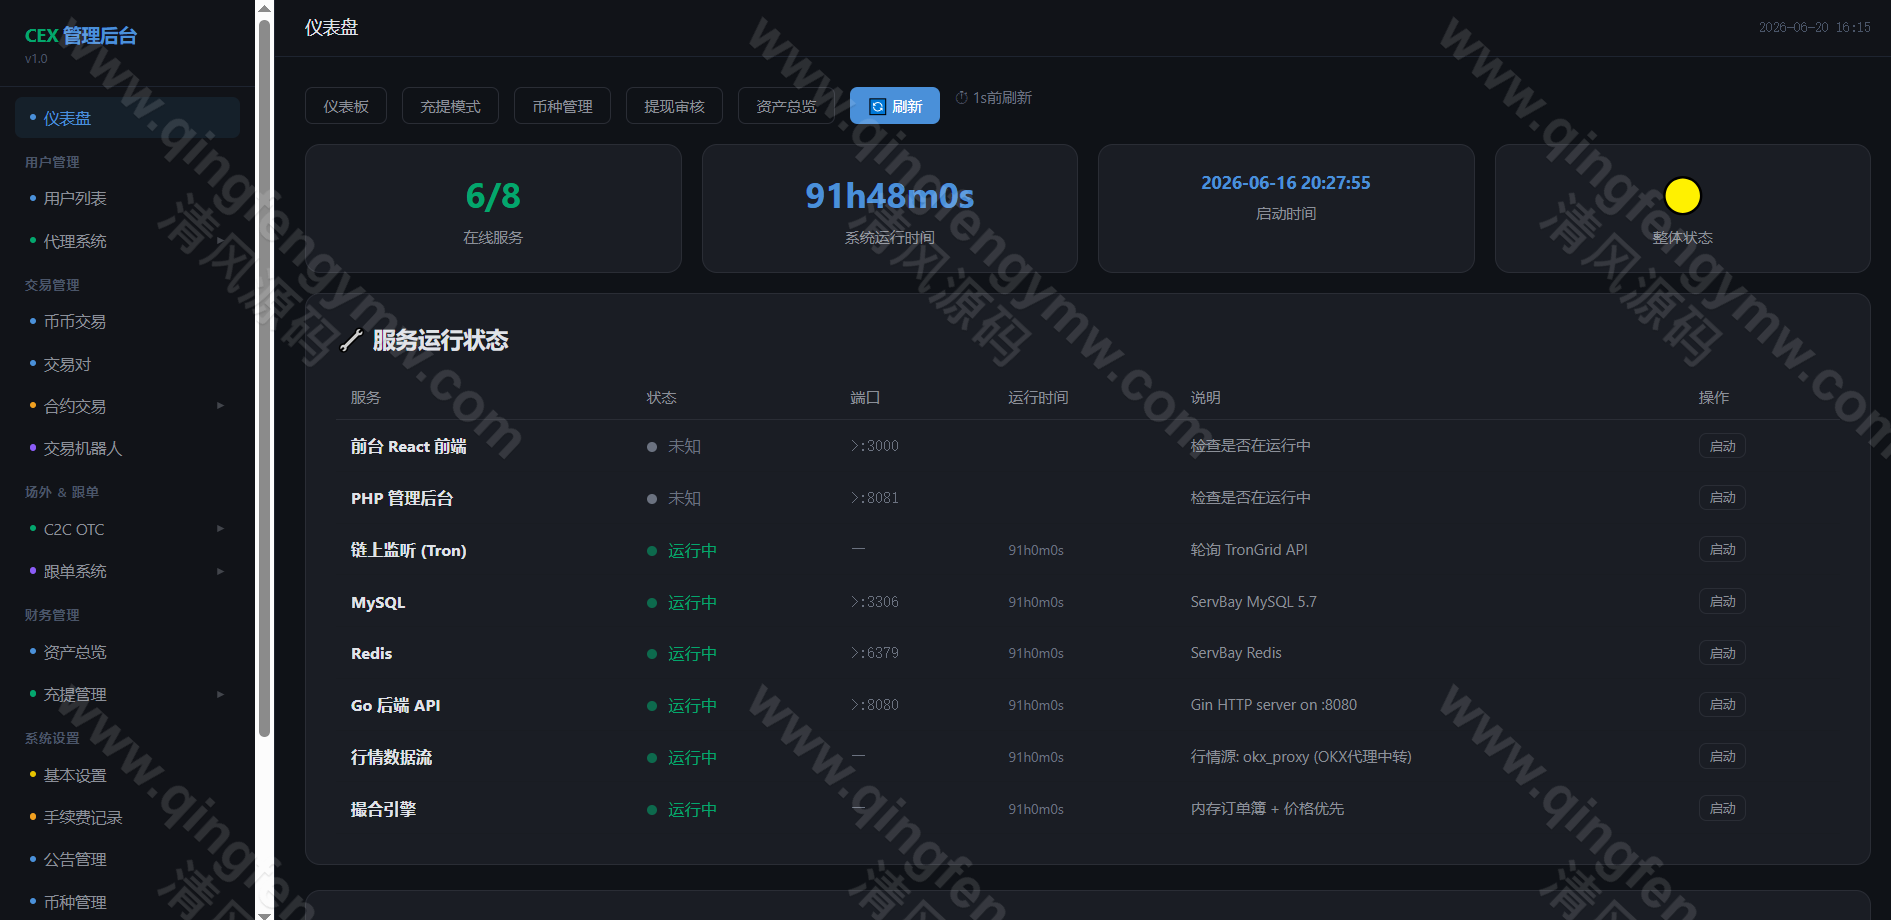Click the 内存订单簿 + 价格优先 description
Screen dimensions: 1891x920
pyautogui.click(x=1267, y=809)
